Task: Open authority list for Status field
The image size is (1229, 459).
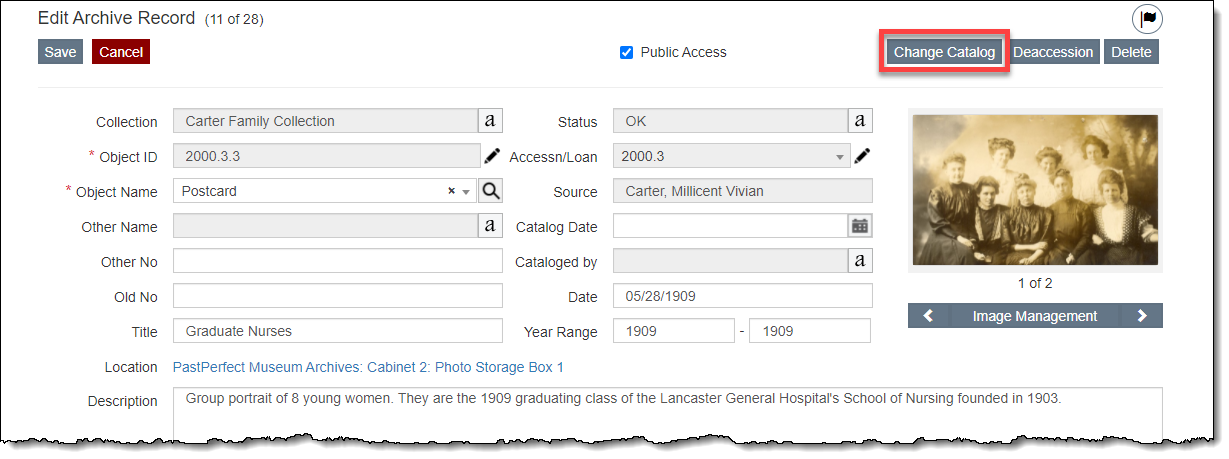Action: 860,121
